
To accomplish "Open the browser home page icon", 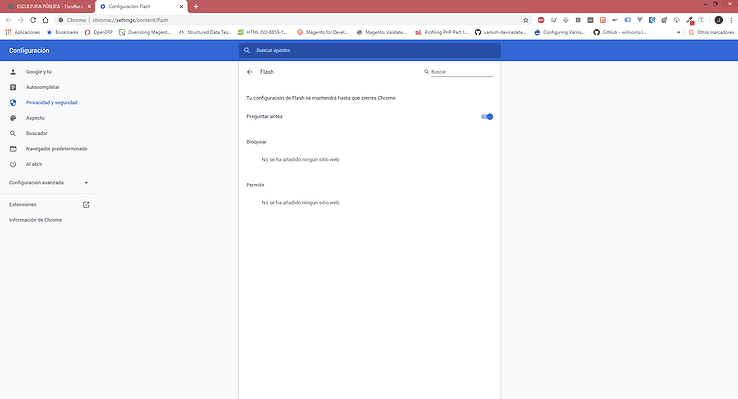I will point(45,20).
